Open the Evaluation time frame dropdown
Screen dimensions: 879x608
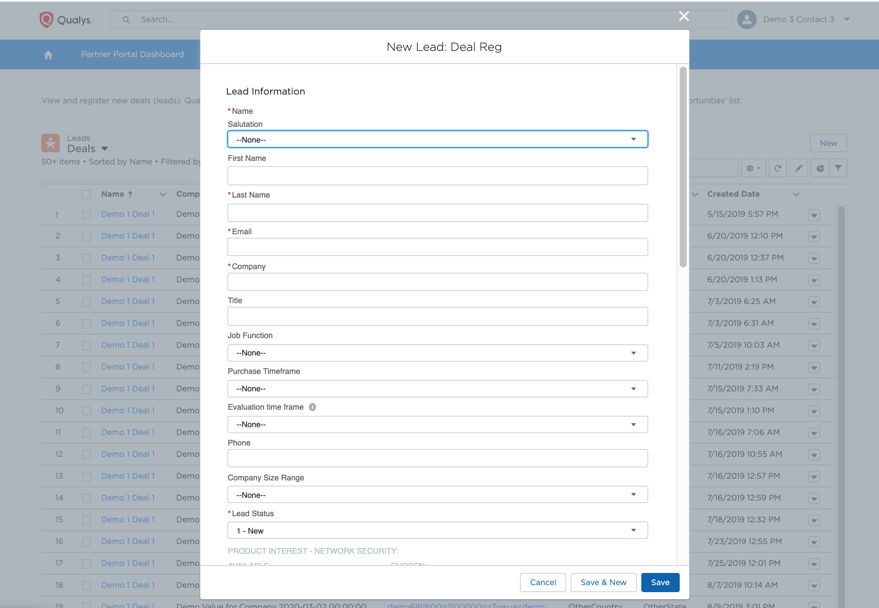tap(437, 425)
